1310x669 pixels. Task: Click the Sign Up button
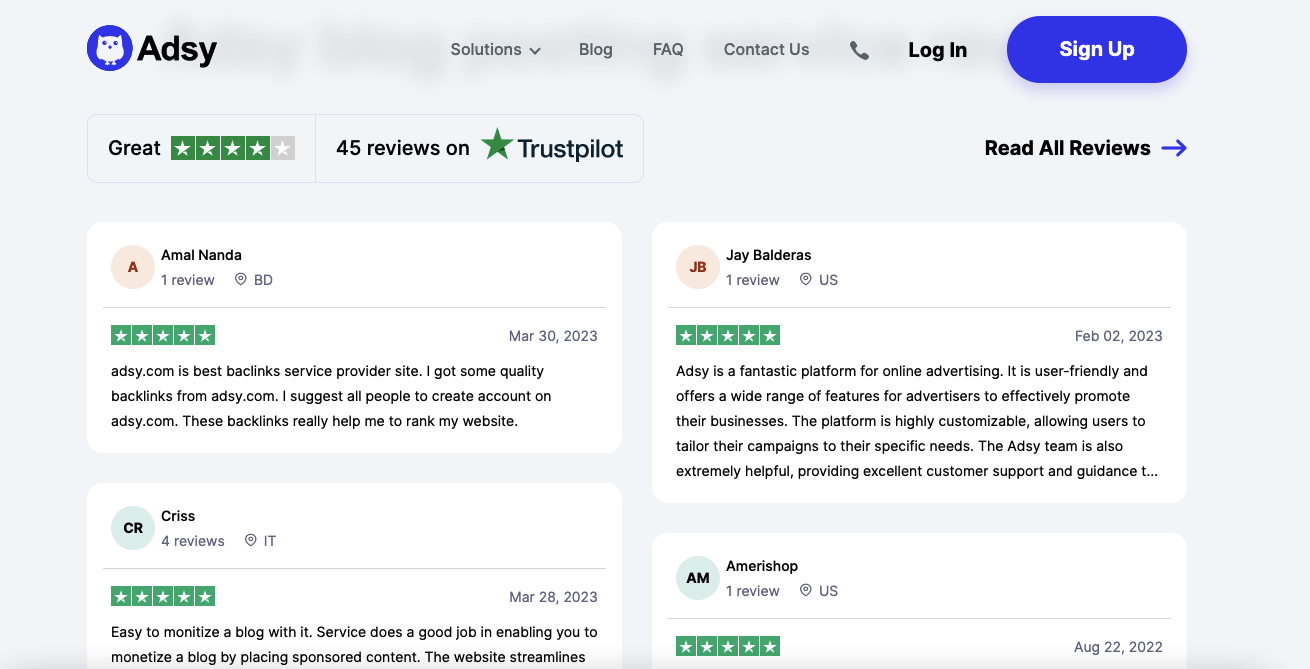point(1097,49)
